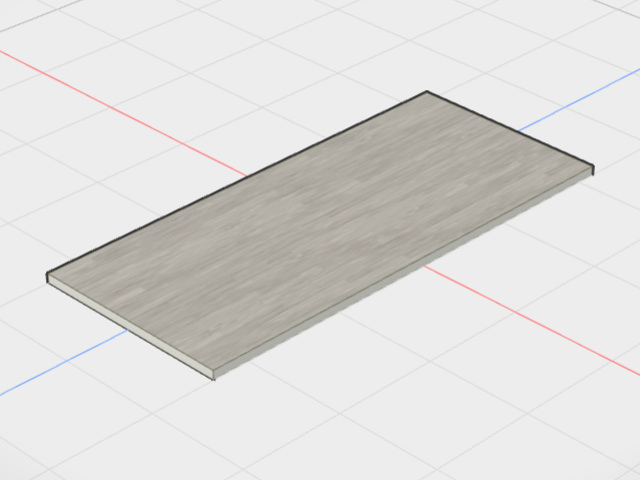Image resolution: width=640 pixels, height=480 pixels.
Task: Click the vertical edge at board's right corner
Action: click(593, 171)
